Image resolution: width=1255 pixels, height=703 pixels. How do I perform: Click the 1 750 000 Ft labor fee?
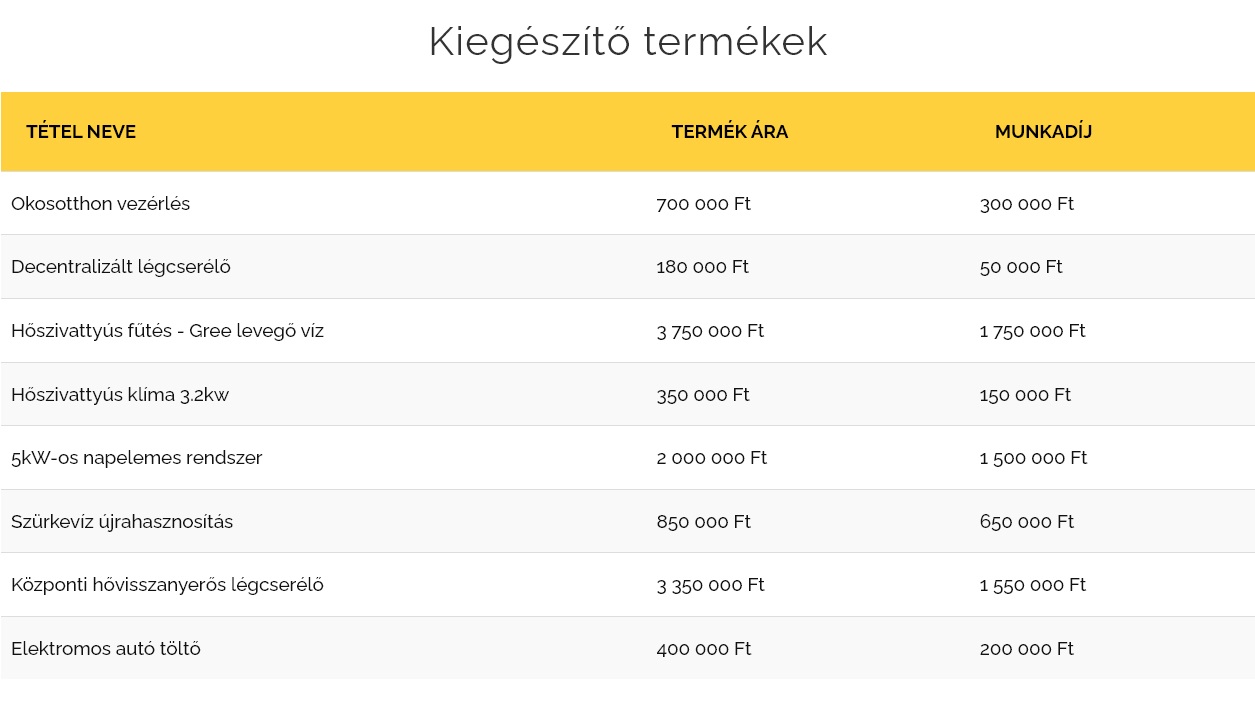pyautogui.click(x=1032, y=331)
